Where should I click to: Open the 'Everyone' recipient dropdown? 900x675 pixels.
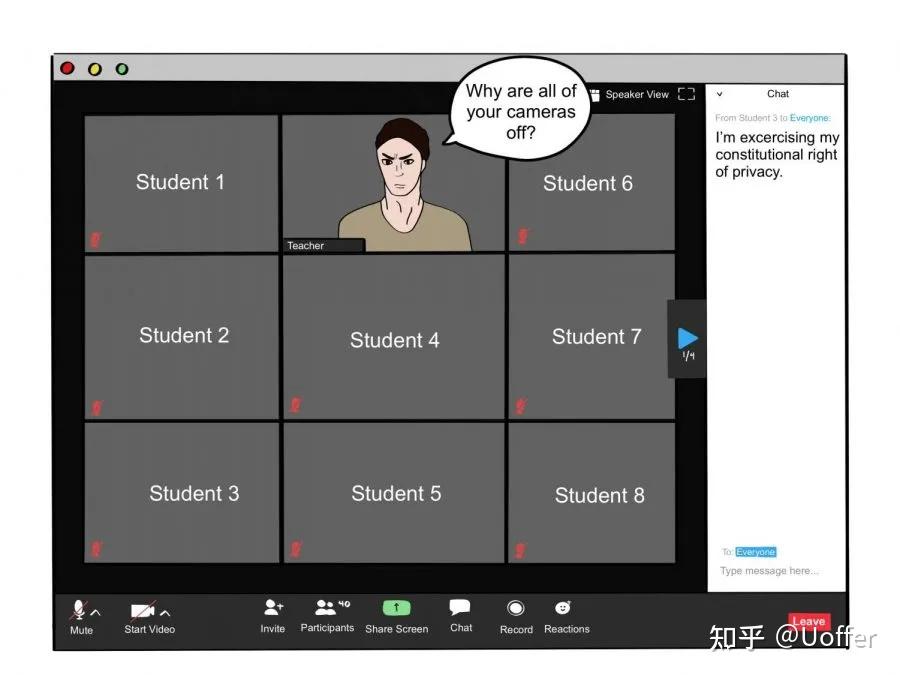coord(755,552)
